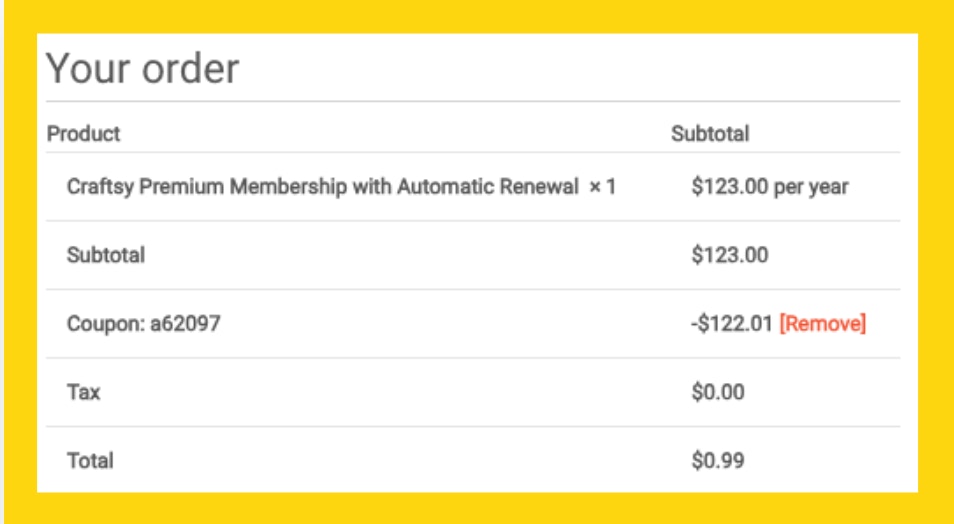Viewport: 954px width, 524px height.
Task: Click the $123.00 per year price
Action: pos(770,187)
